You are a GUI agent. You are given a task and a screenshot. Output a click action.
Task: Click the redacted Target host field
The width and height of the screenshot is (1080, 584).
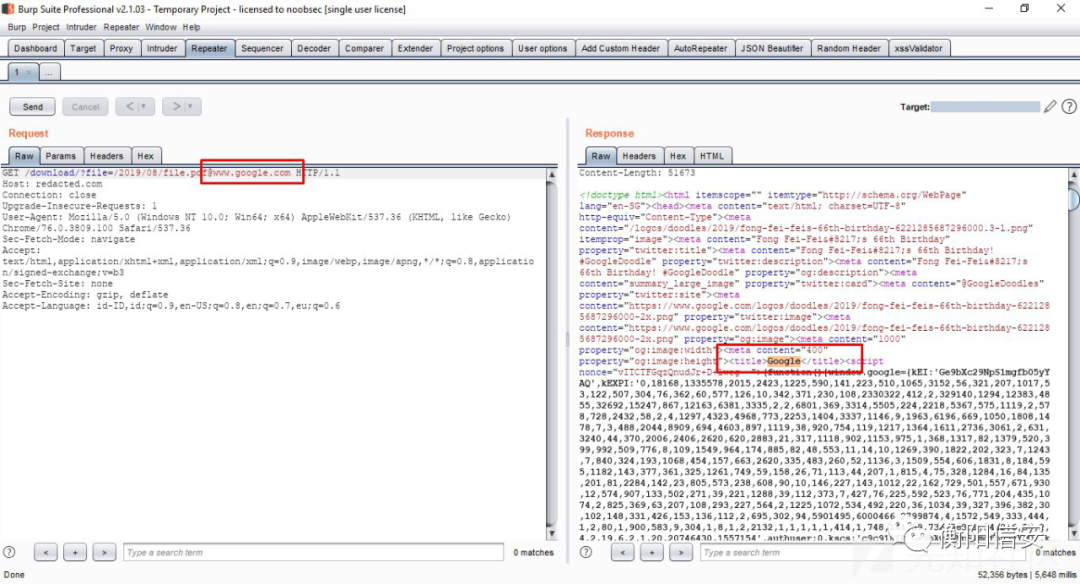coord(985,107)
